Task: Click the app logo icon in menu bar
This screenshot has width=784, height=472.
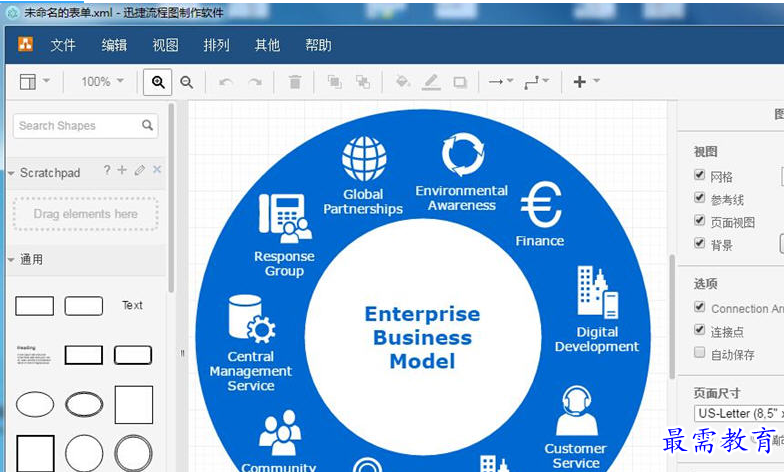Action: coord(26,44)
